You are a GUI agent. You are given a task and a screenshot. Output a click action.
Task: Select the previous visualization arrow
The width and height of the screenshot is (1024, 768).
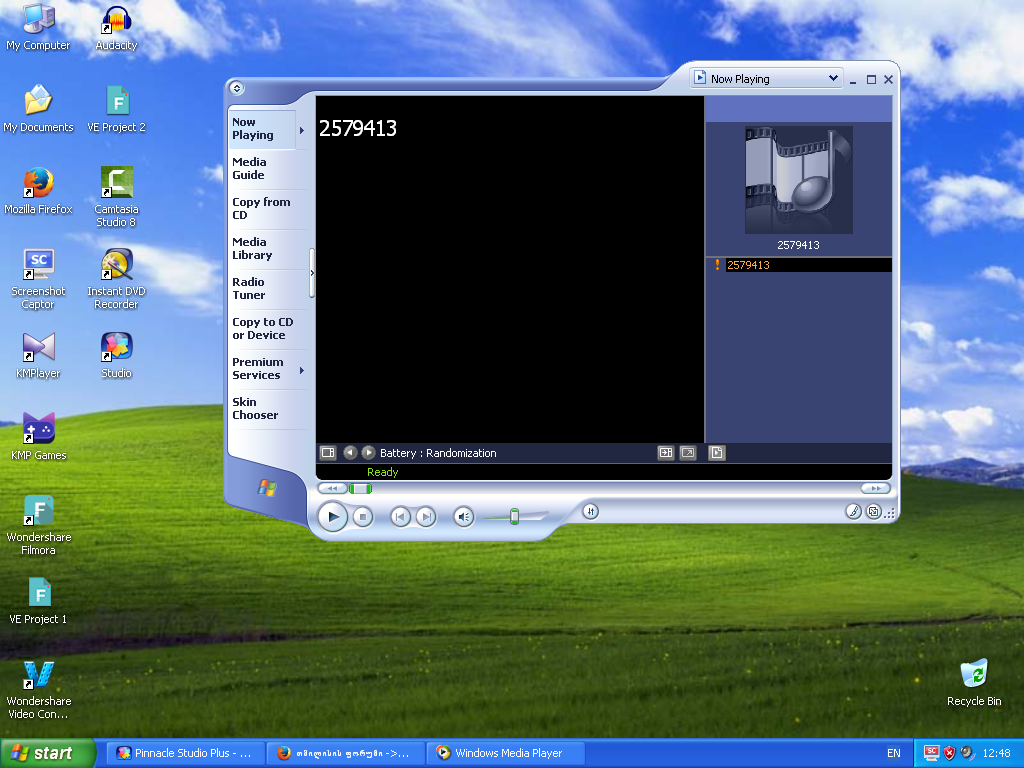pyautogui.click(x=350, y=453)
